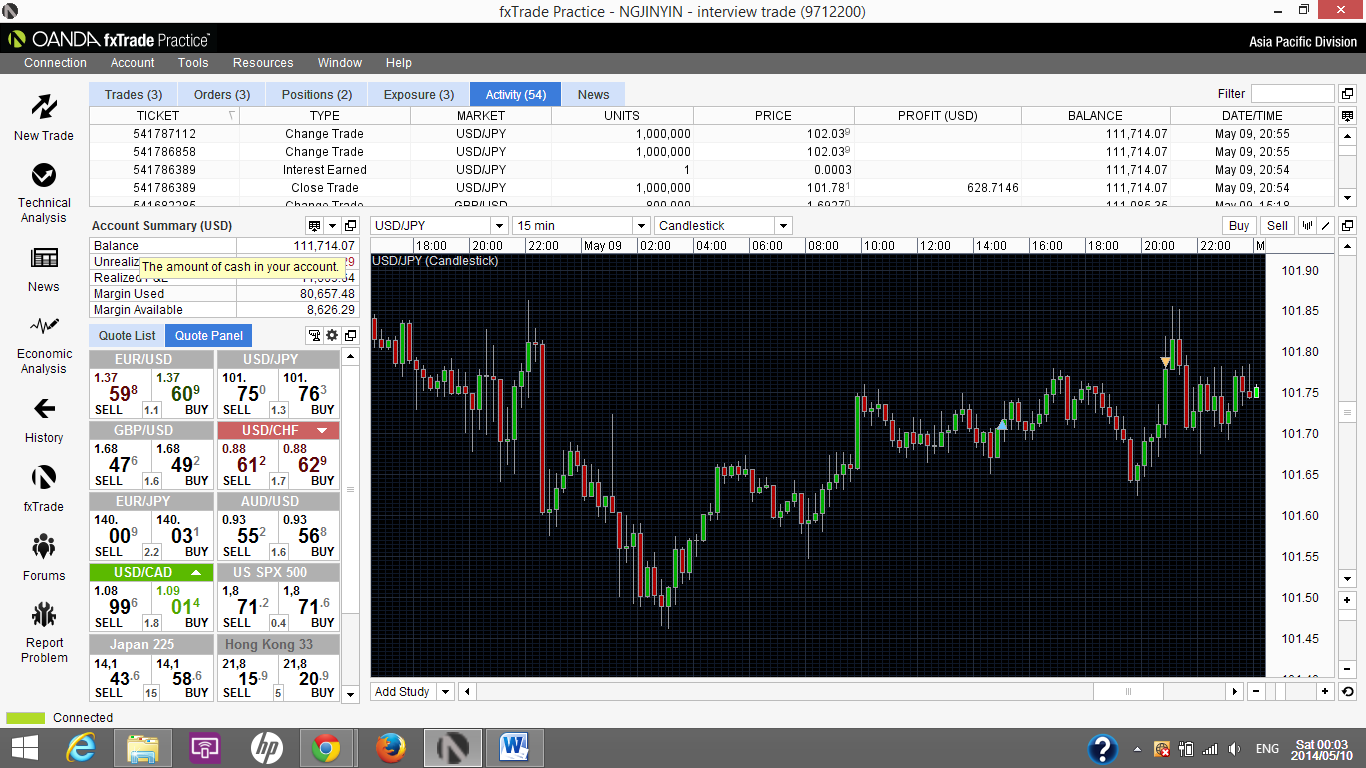
Task: Sell EUR/USD at 1.3759
Action: click(120, 394)
